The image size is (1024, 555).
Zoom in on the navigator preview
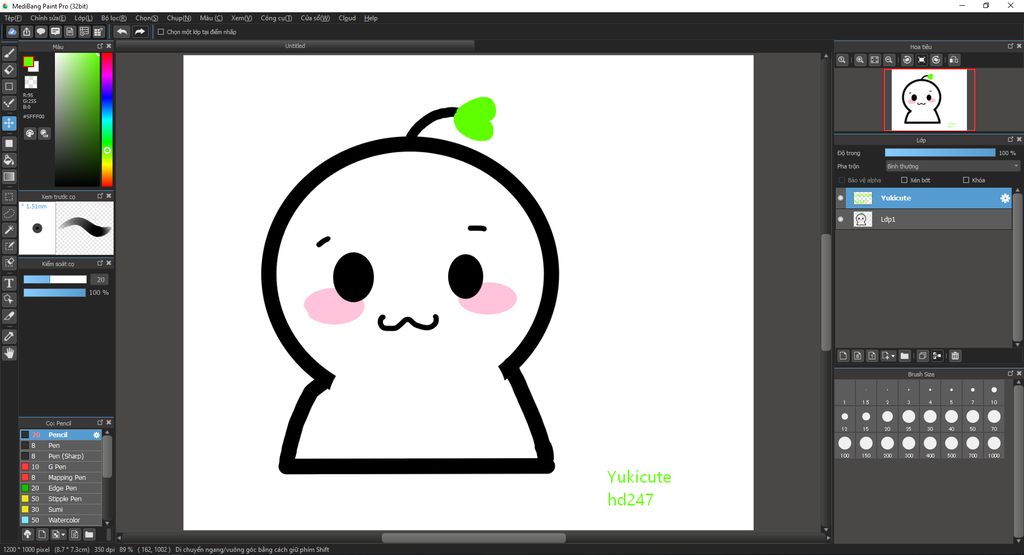[860, 59]
